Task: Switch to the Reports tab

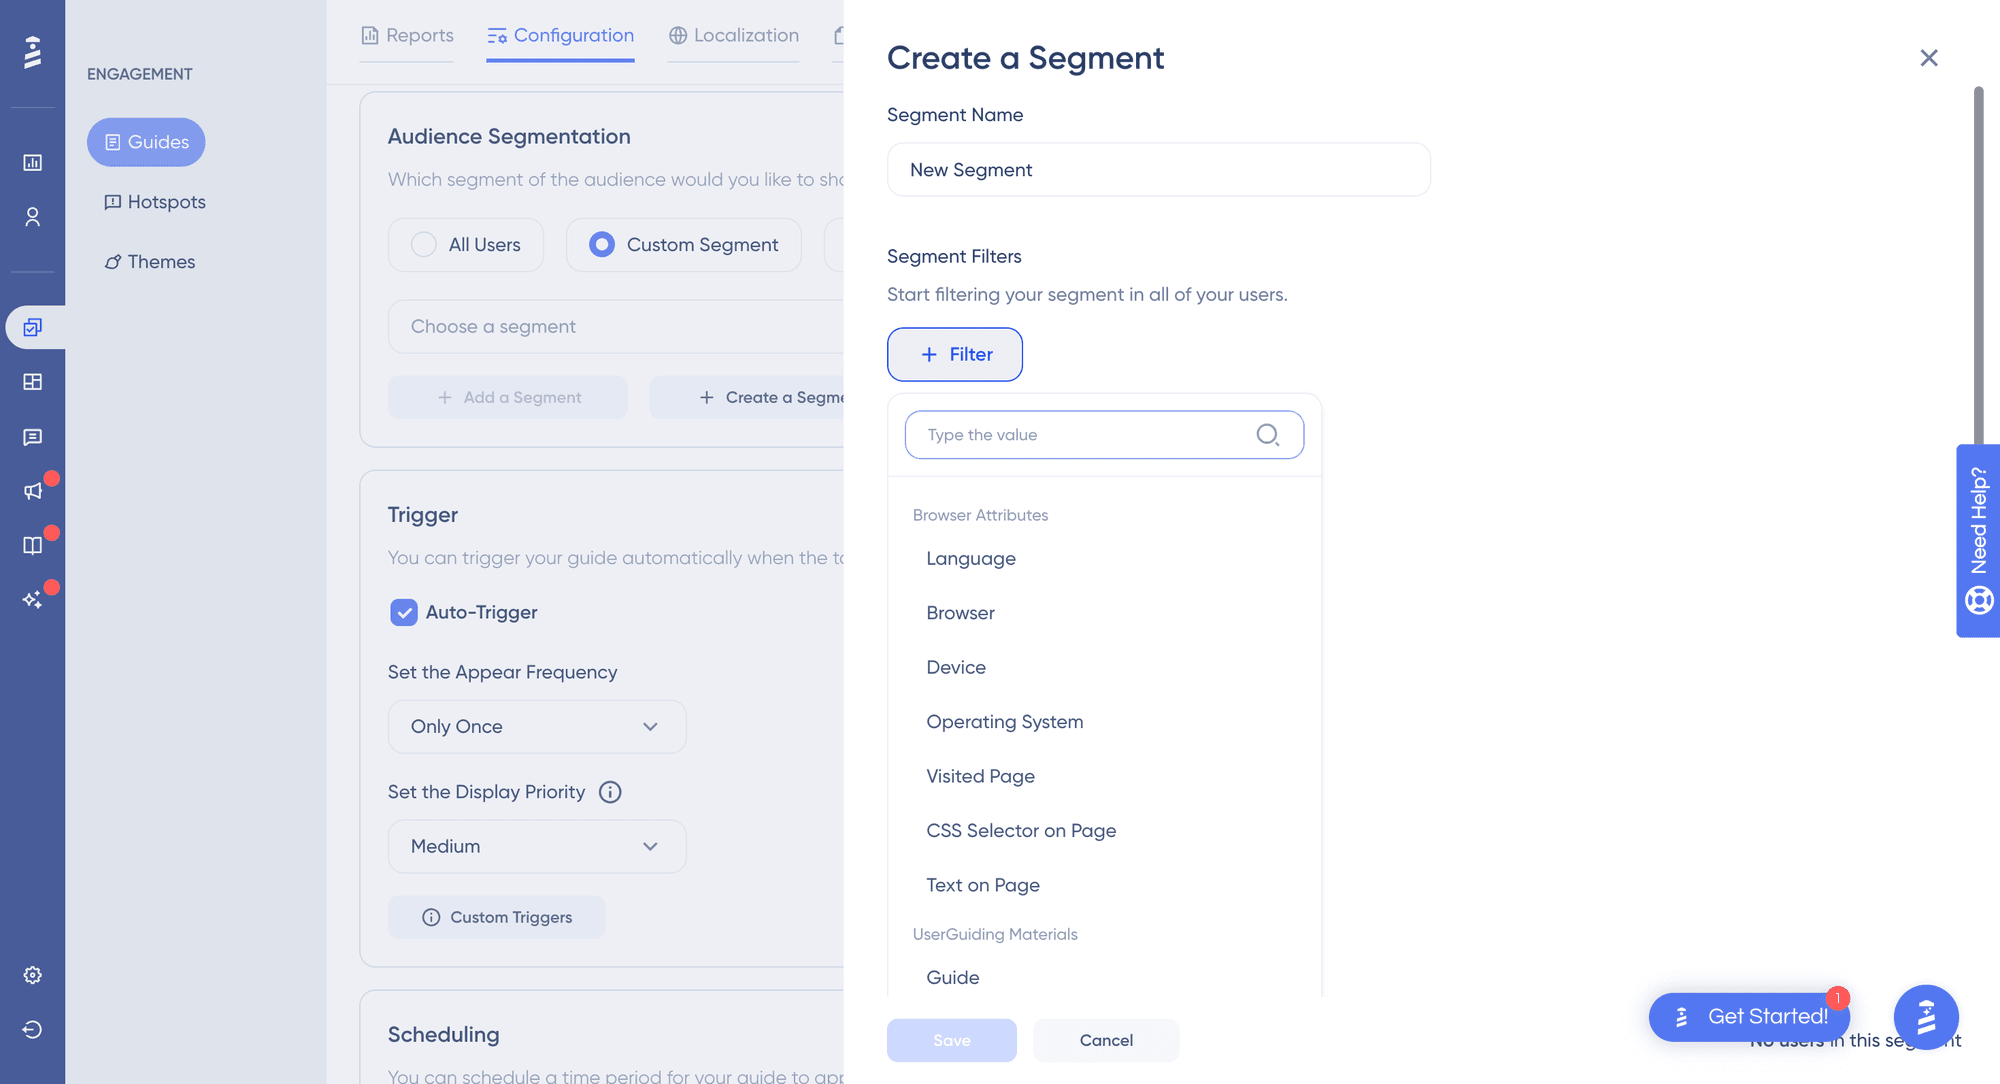Action: click(407, 36)
